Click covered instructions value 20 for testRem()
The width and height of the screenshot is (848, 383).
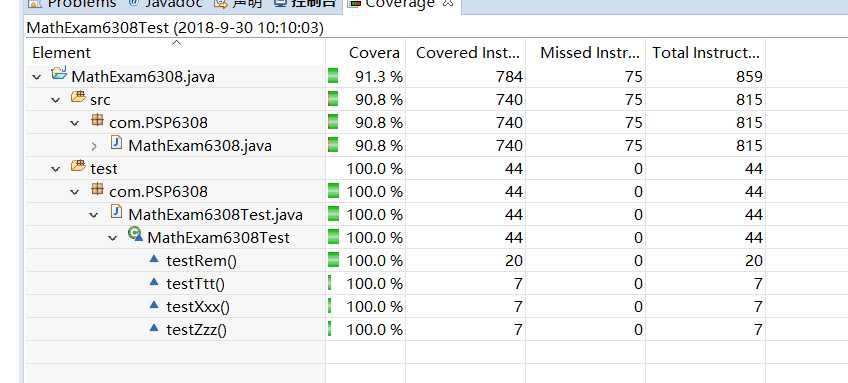[514, 261]
